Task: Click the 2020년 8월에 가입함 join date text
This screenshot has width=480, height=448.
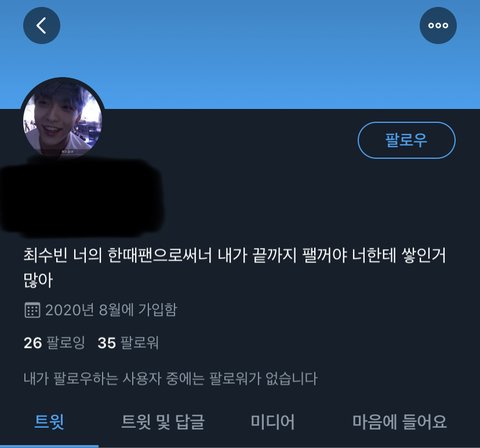Action: click(x=111, y=310)
